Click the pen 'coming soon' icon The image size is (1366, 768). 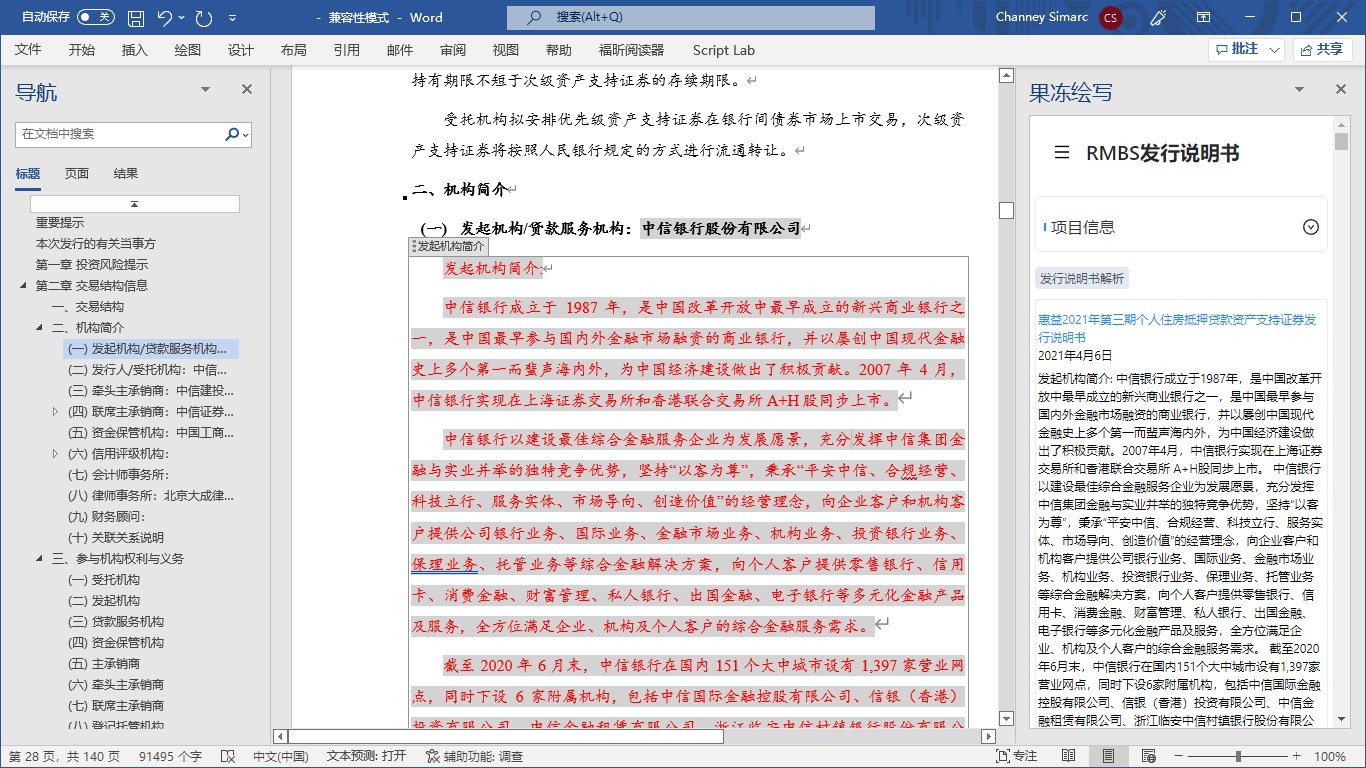1159,18
